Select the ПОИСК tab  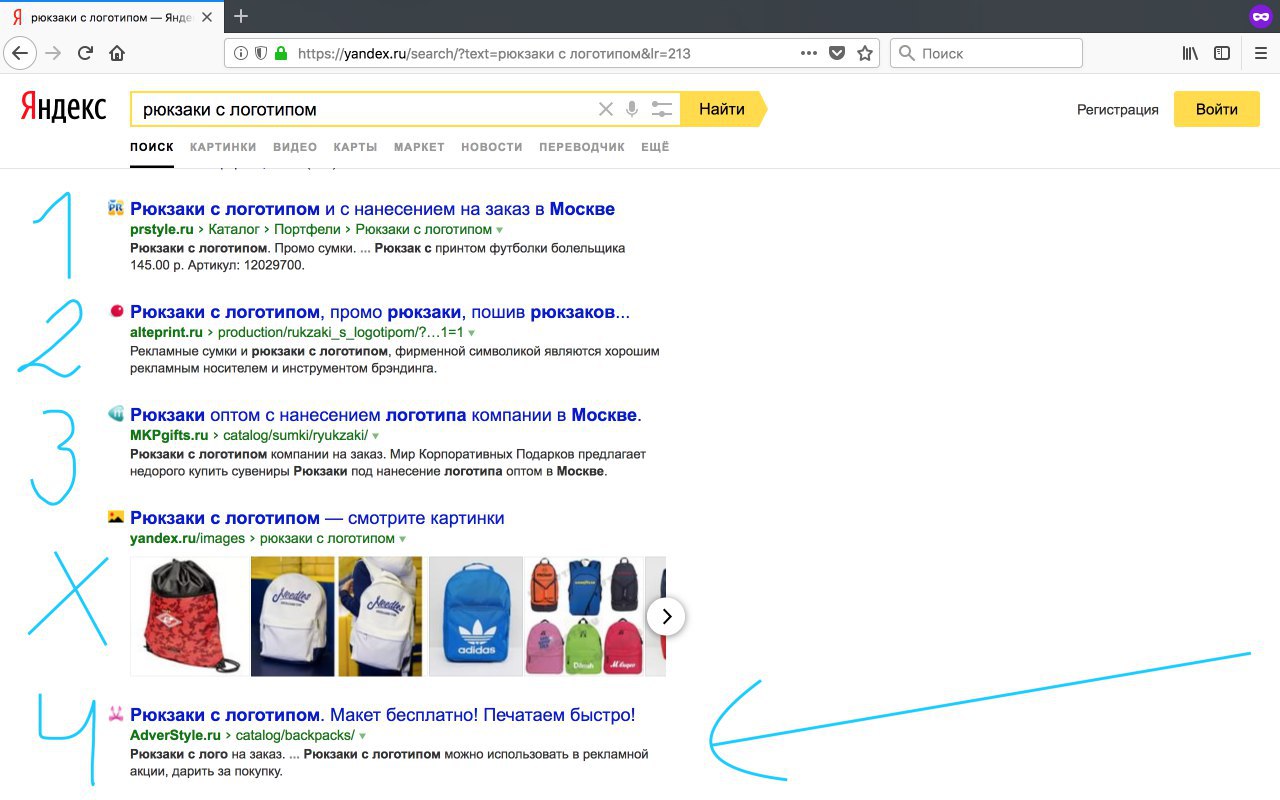[x=152, y=147]
